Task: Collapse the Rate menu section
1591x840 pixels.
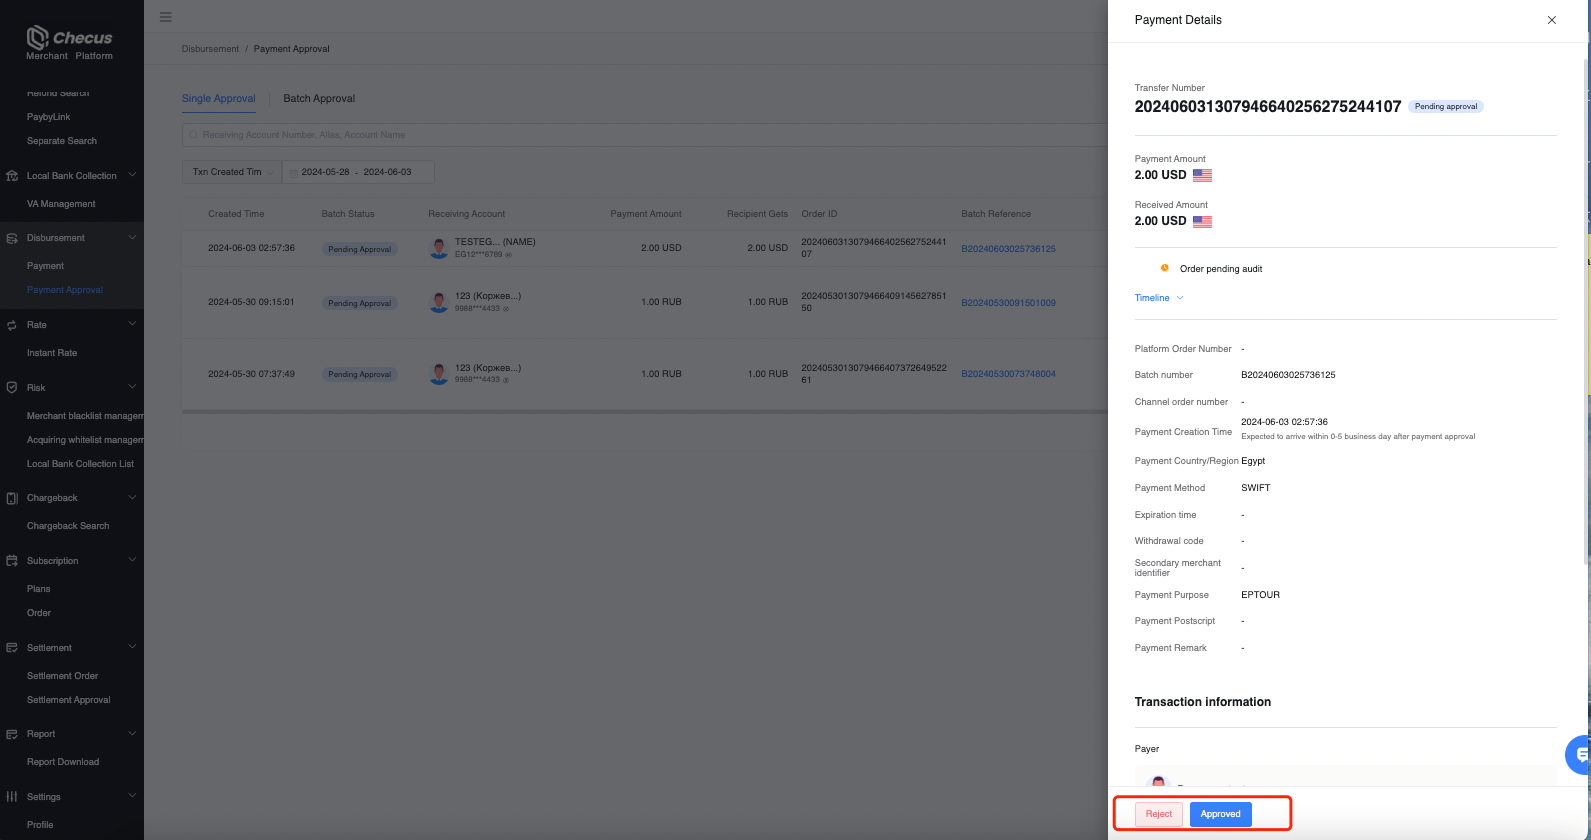Action: point(132,325)
